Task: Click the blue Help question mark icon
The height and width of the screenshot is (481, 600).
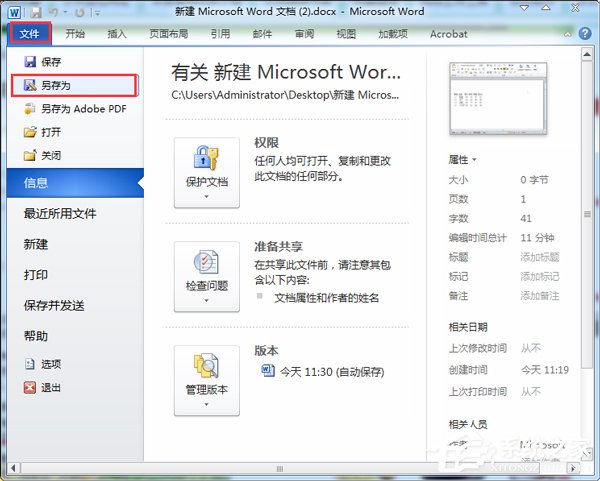Action: 585,34
